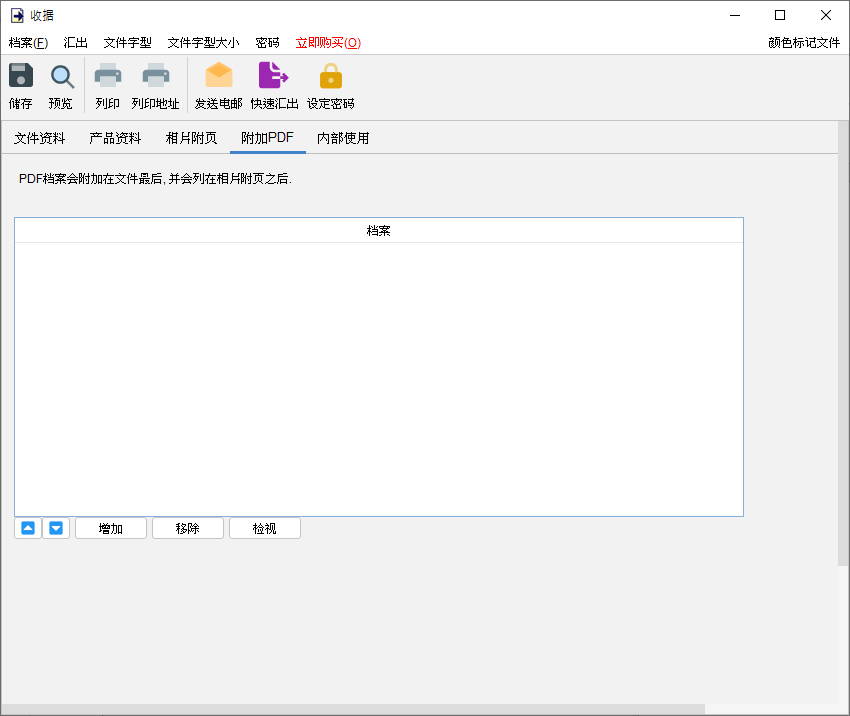Switch to the 相片附页 tab
The width and height of the screenshot is (850, 716).
(x=191, y=138)
